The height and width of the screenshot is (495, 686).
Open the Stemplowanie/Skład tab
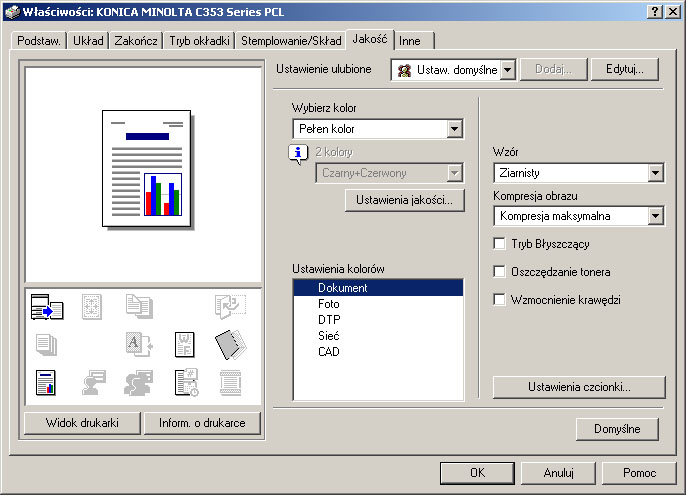click(291, 41)
